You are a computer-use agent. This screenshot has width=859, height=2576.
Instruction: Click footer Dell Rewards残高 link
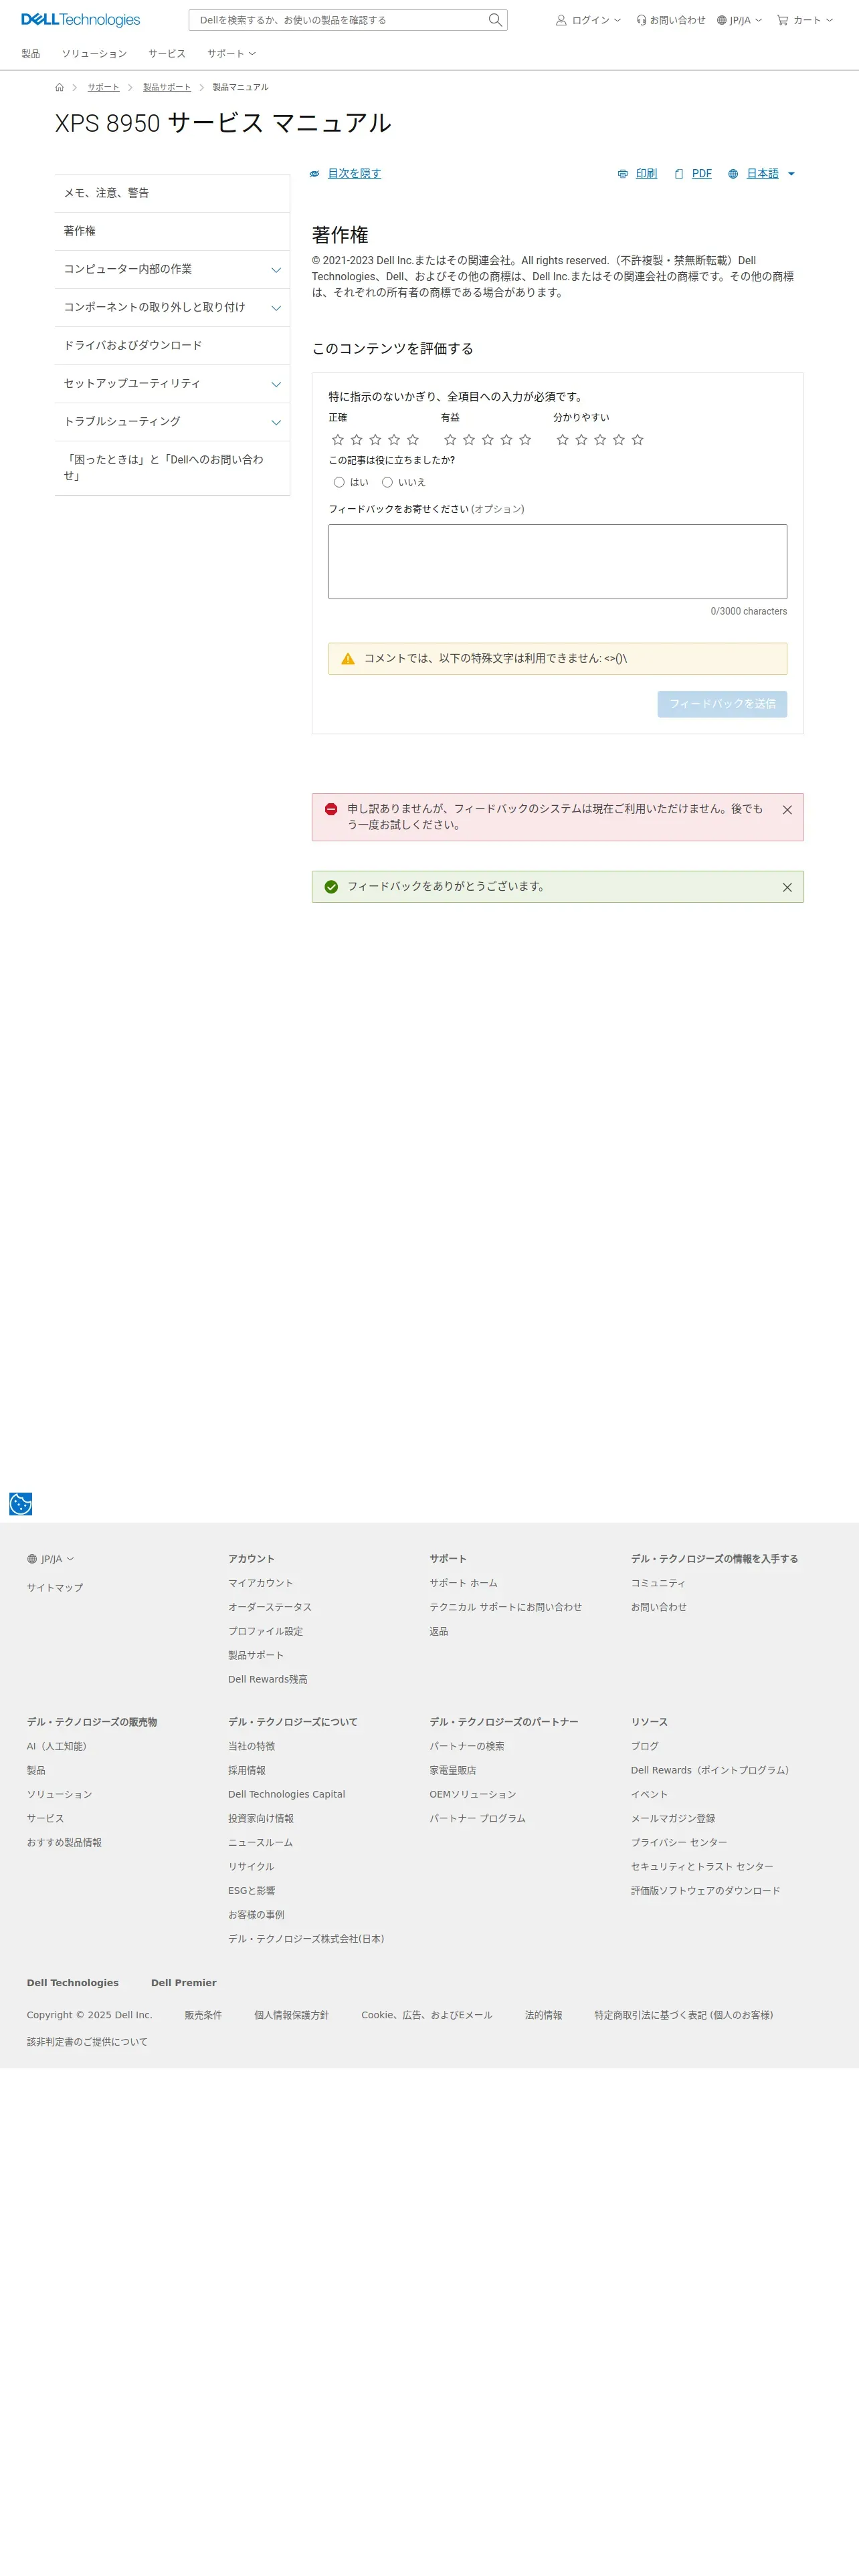coord(268,1680)
